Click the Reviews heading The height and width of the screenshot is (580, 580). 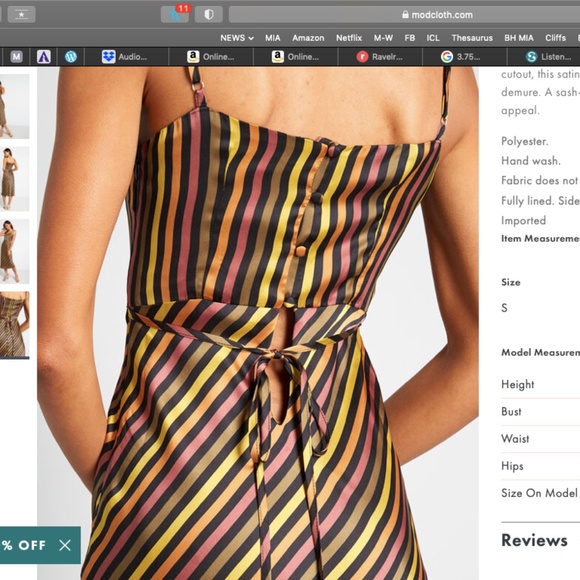(534, 540)
